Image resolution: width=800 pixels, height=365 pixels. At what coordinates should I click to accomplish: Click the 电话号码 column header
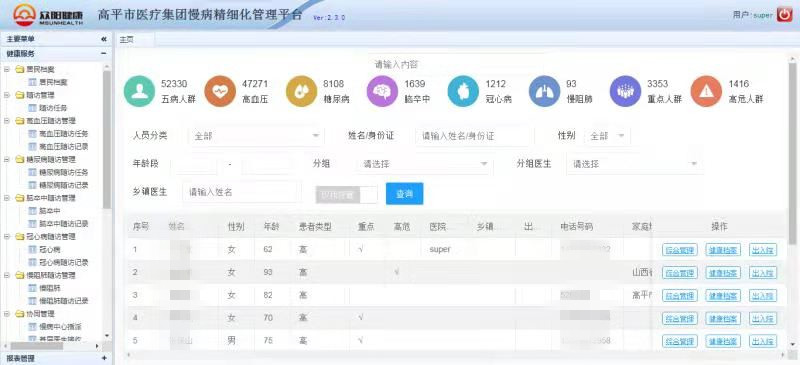[x=577, y=227]
